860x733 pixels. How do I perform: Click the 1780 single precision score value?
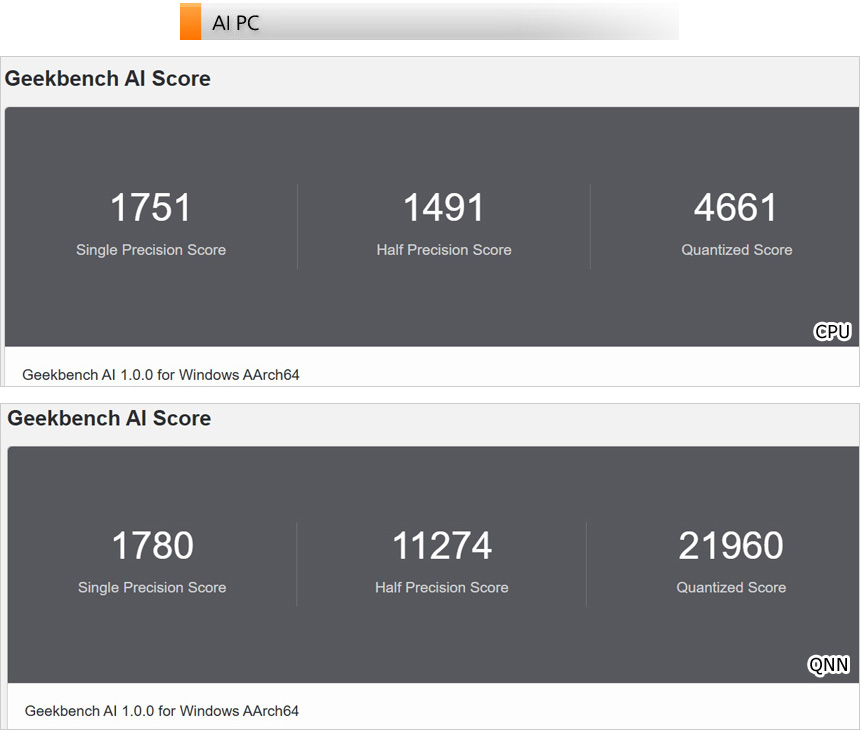click(x=152, y=546)
